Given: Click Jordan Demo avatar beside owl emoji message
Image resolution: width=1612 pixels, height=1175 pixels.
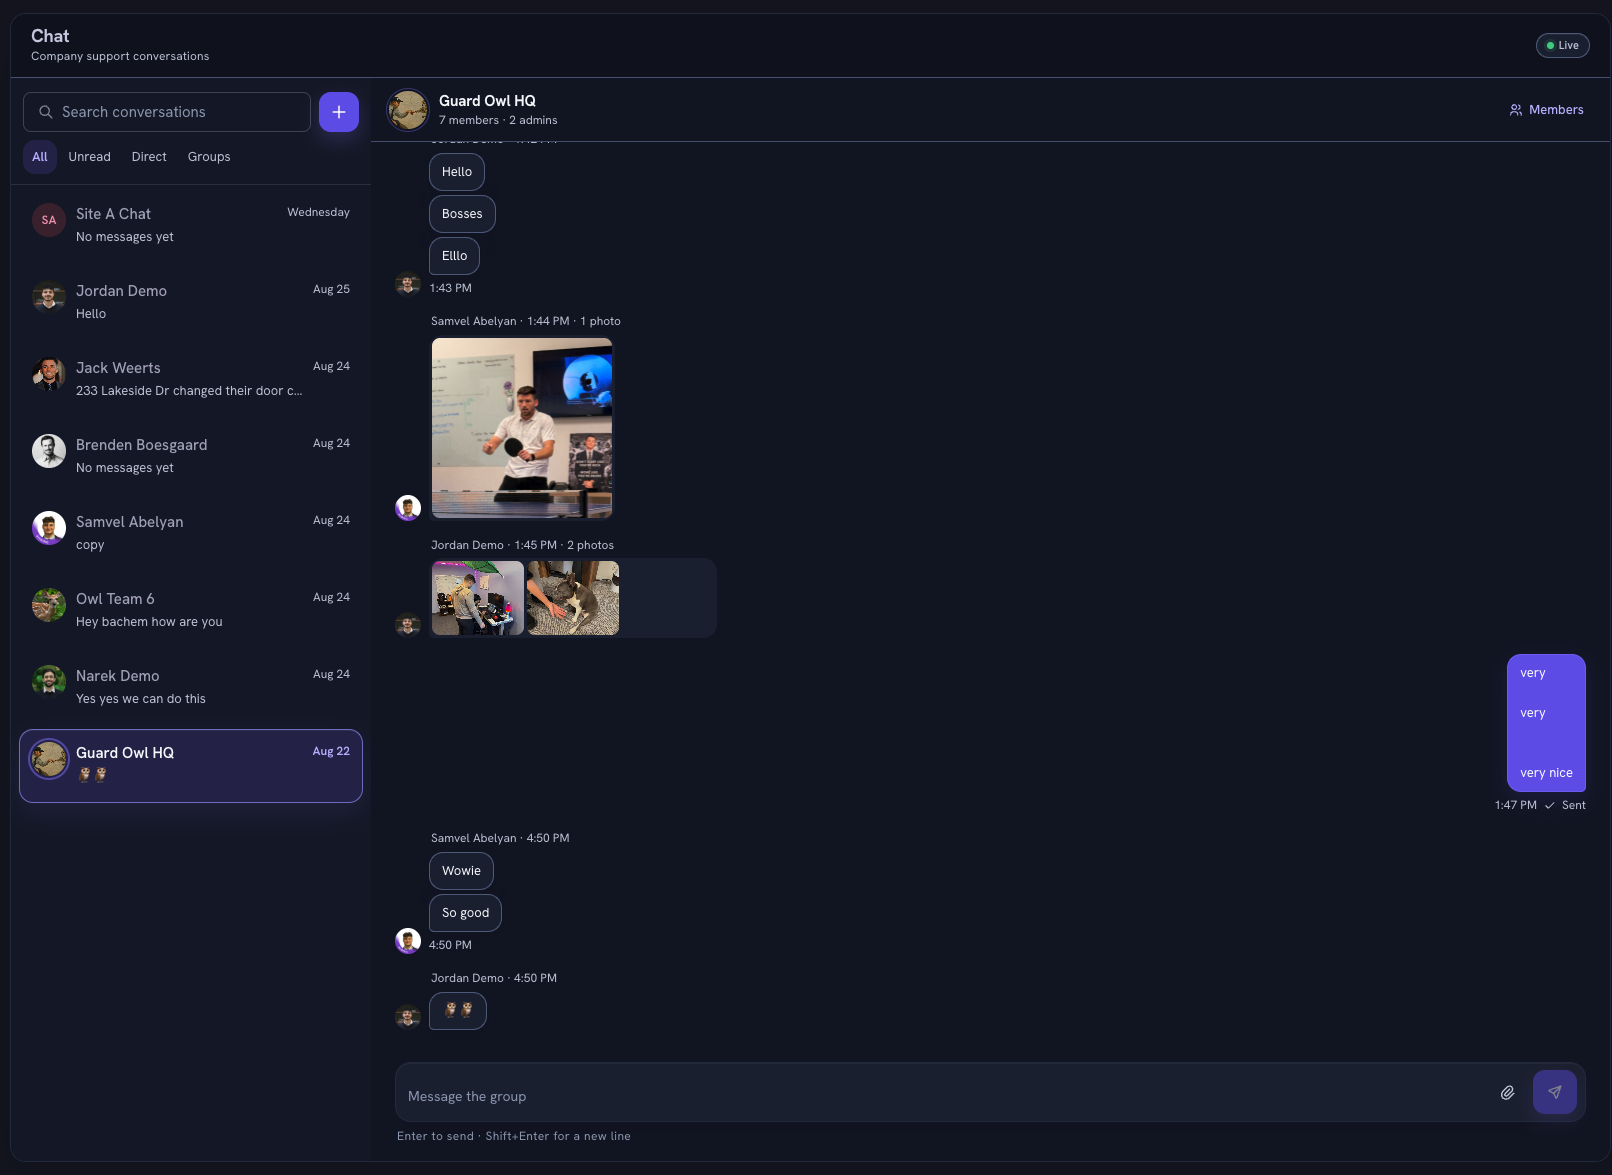Looking at the screenshot, I should (408, 1017).
